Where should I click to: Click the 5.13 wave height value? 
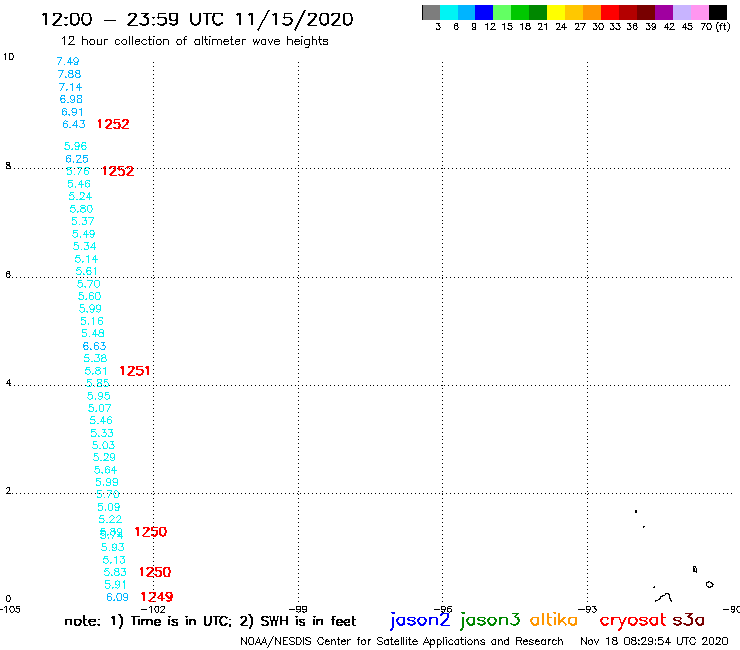tap(114, 560)
